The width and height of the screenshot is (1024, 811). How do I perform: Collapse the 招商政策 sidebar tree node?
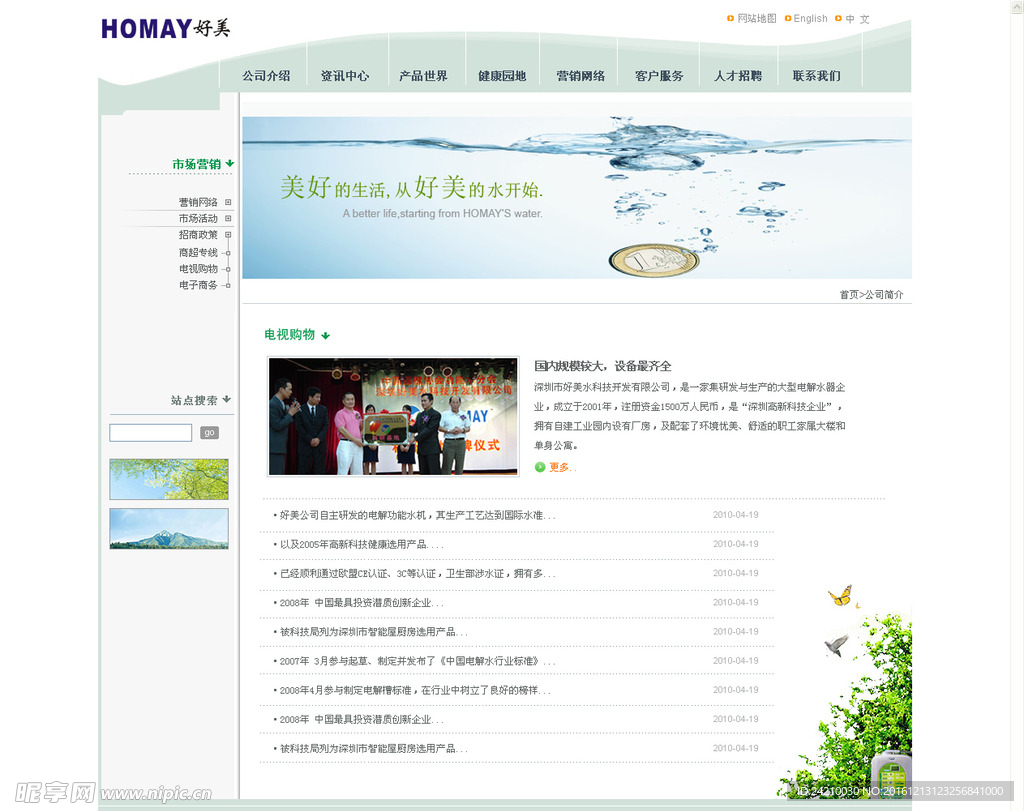click(x=228, y=235)
